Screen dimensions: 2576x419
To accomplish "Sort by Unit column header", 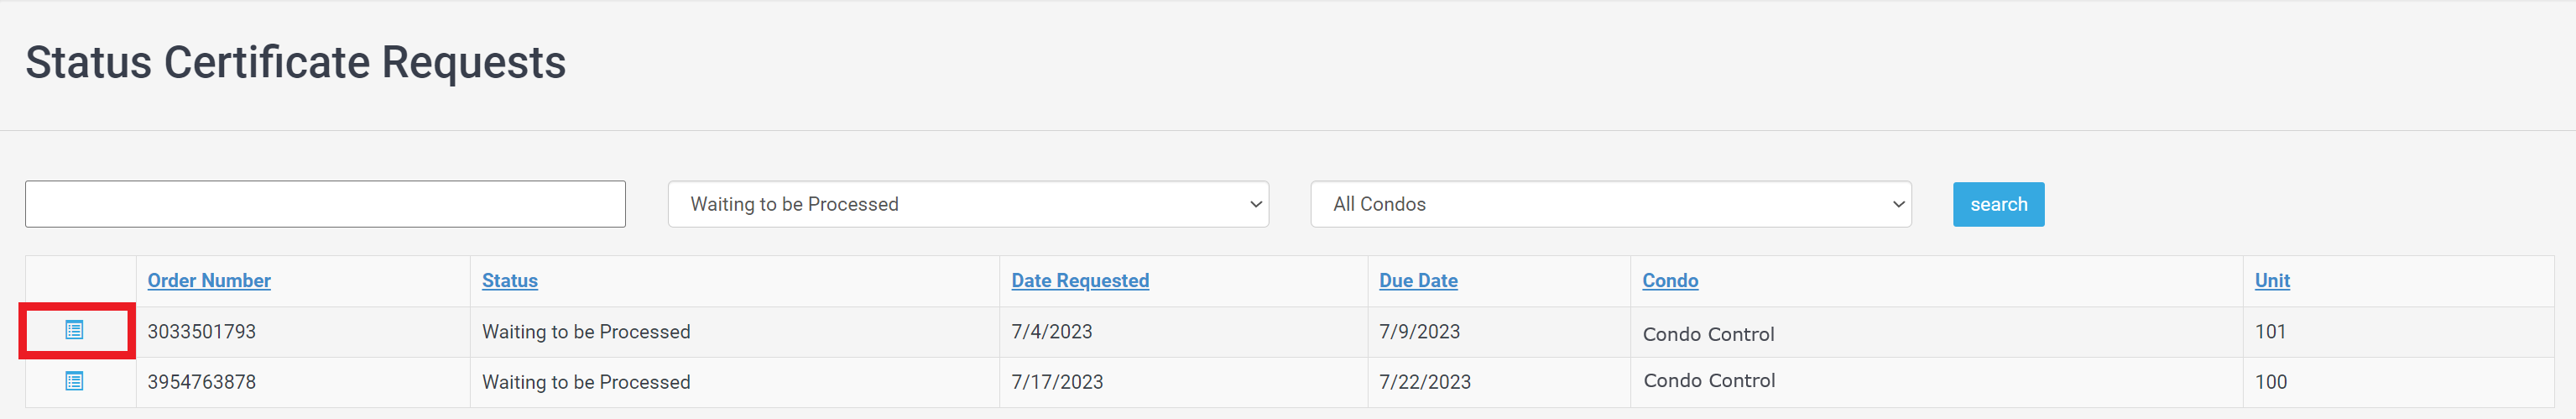I will (x=2272, y=281).
